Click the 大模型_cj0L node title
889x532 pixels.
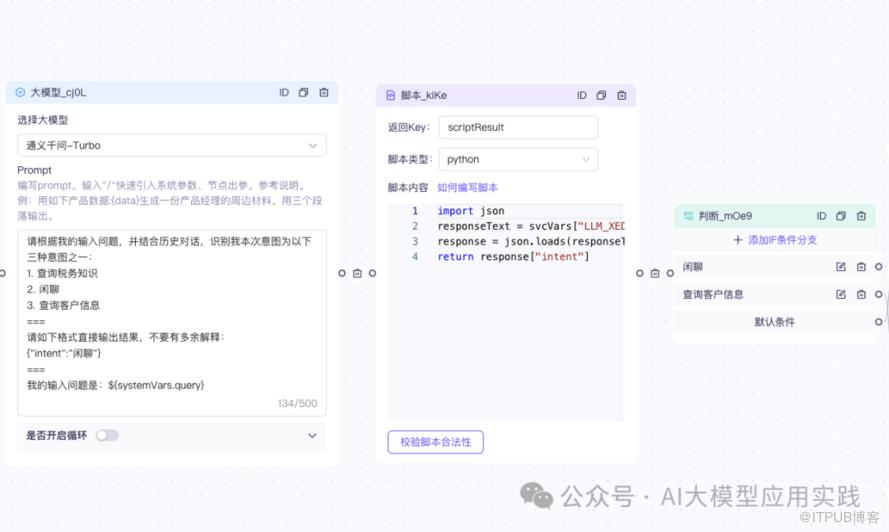58,92
